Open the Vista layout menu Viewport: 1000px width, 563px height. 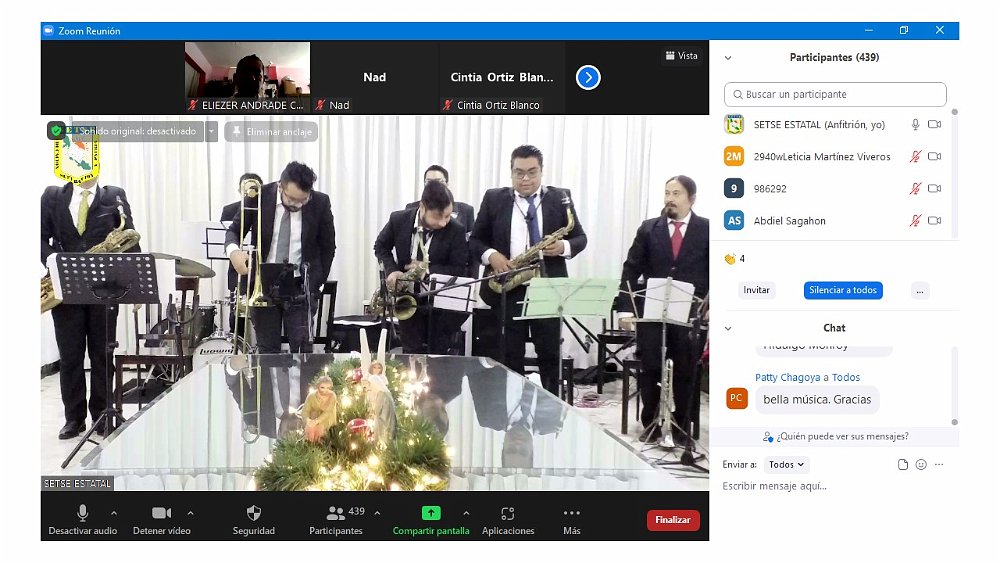point(681,56)
